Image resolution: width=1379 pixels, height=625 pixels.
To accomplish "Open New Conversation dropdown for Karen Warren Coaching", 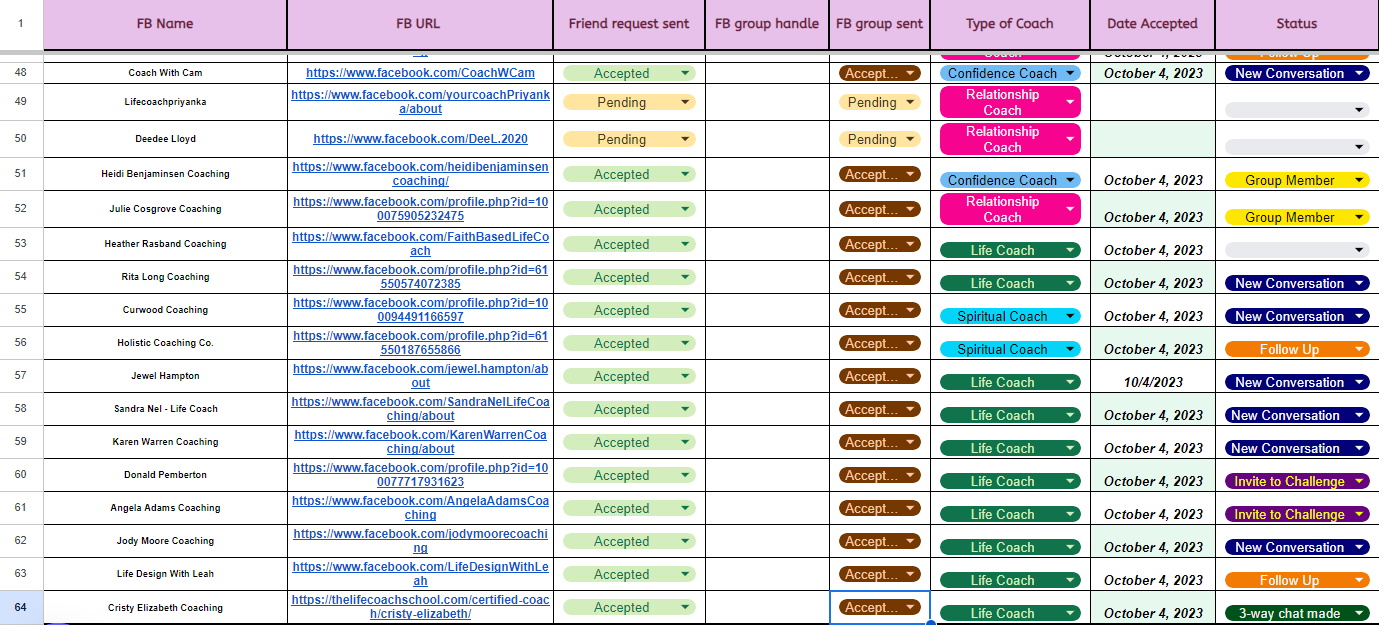I will point(1297,448).
